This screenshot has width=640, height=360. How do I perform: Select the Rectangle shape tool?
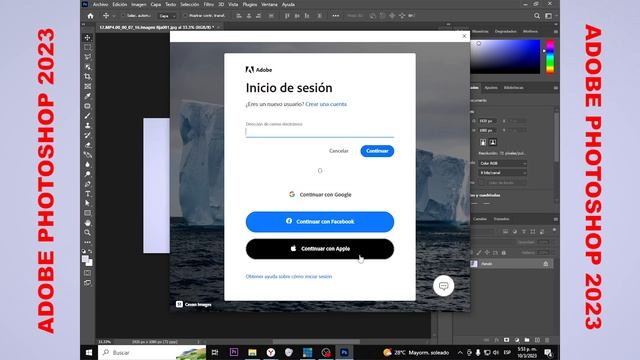[x=87, y=213]
